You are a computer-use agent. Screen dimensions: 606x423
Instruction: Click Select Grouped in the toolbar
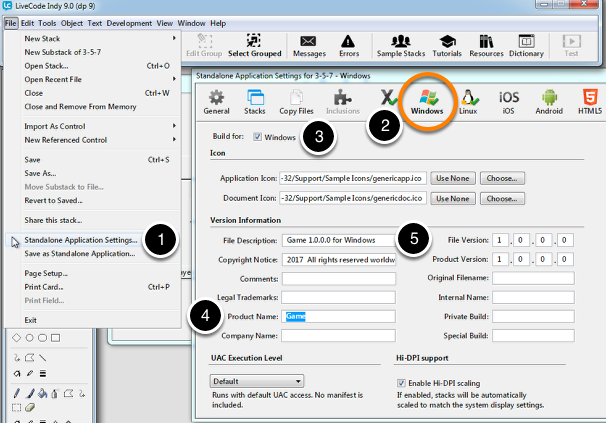tap(254, 46)
